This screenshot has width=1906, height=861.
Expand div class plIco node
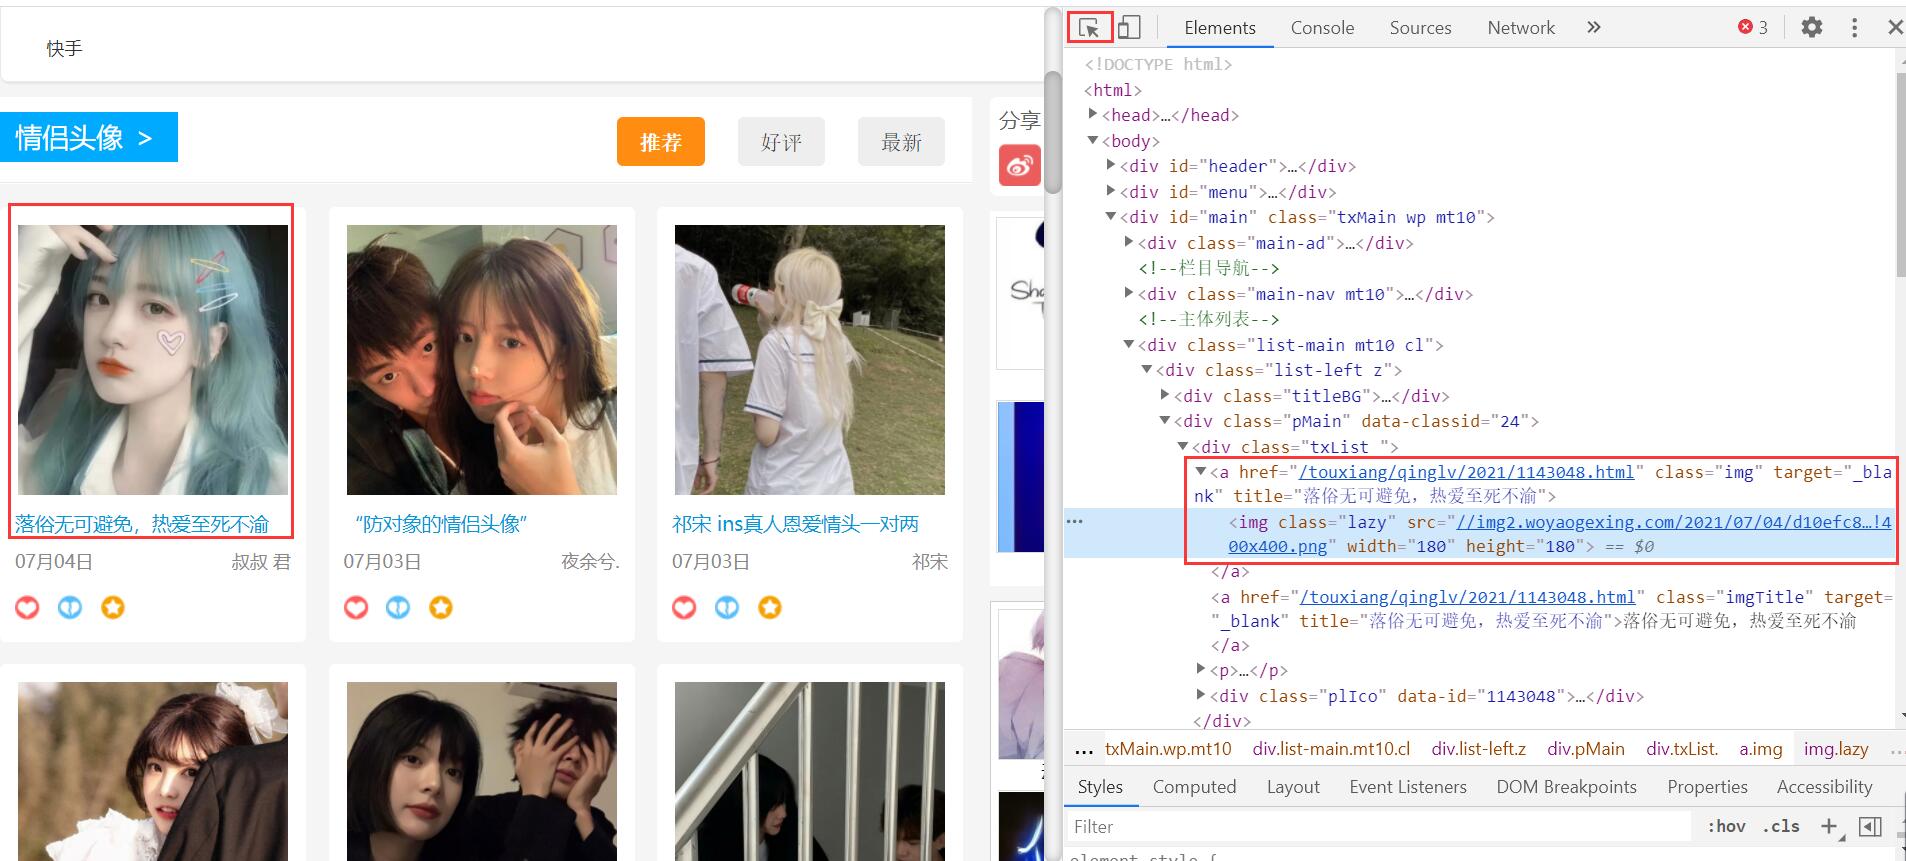click(1201, 695)
